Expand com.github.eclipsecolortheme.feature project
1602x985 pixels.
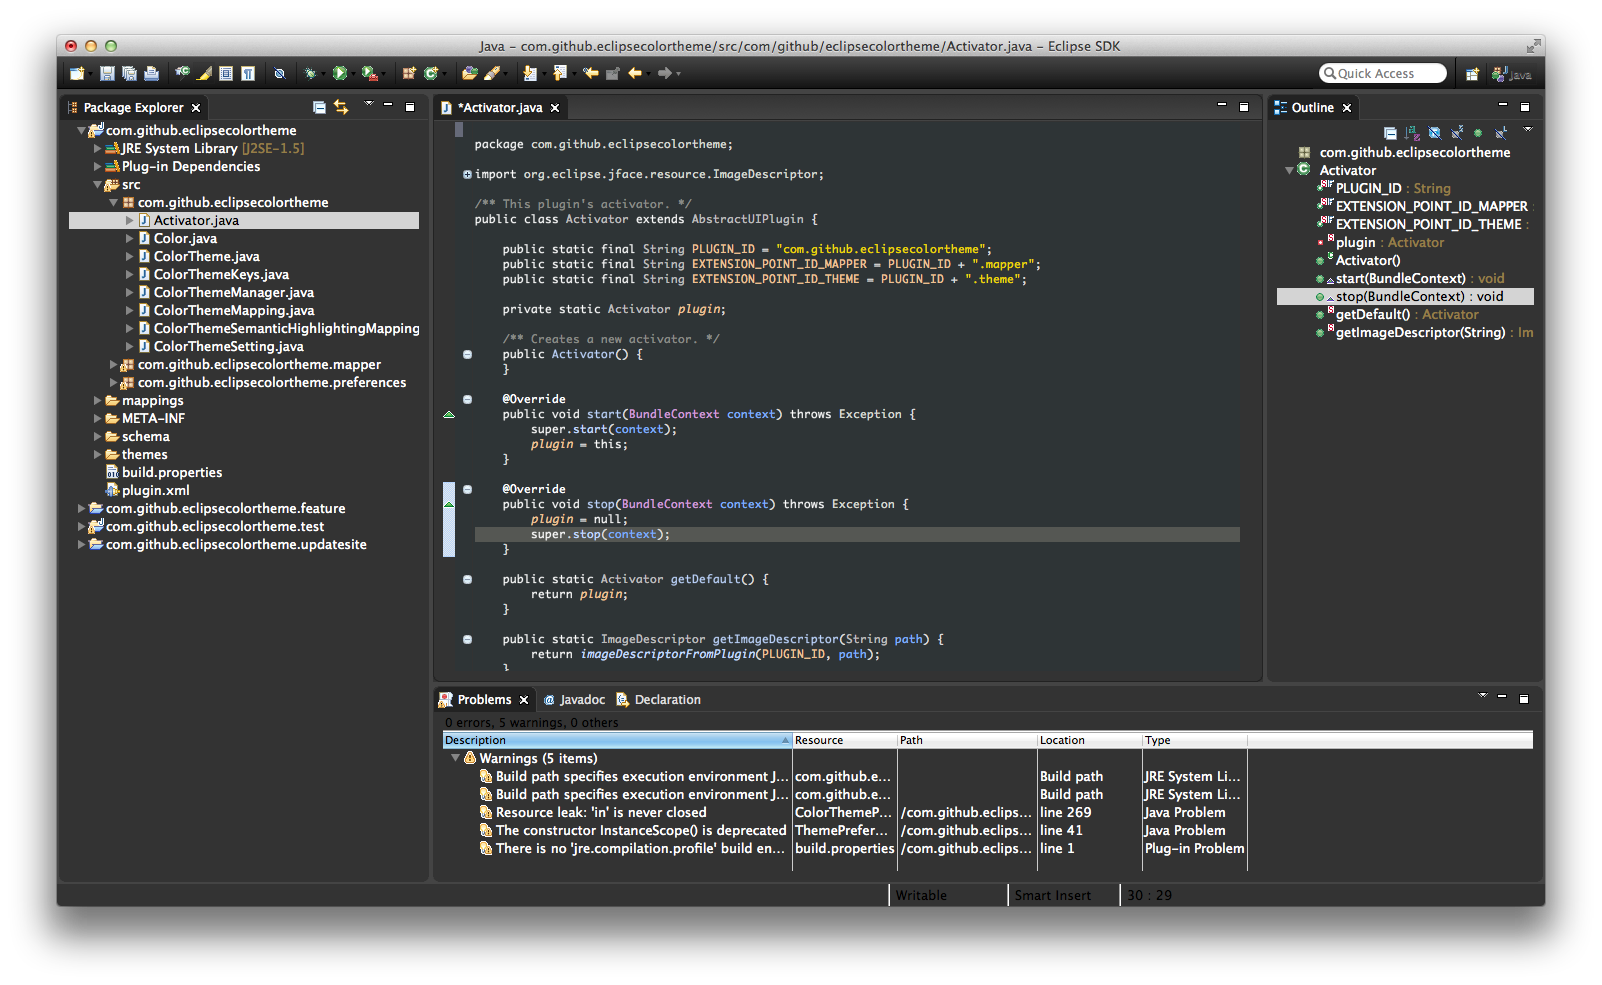pyautogui.click(x=81, y=509)
